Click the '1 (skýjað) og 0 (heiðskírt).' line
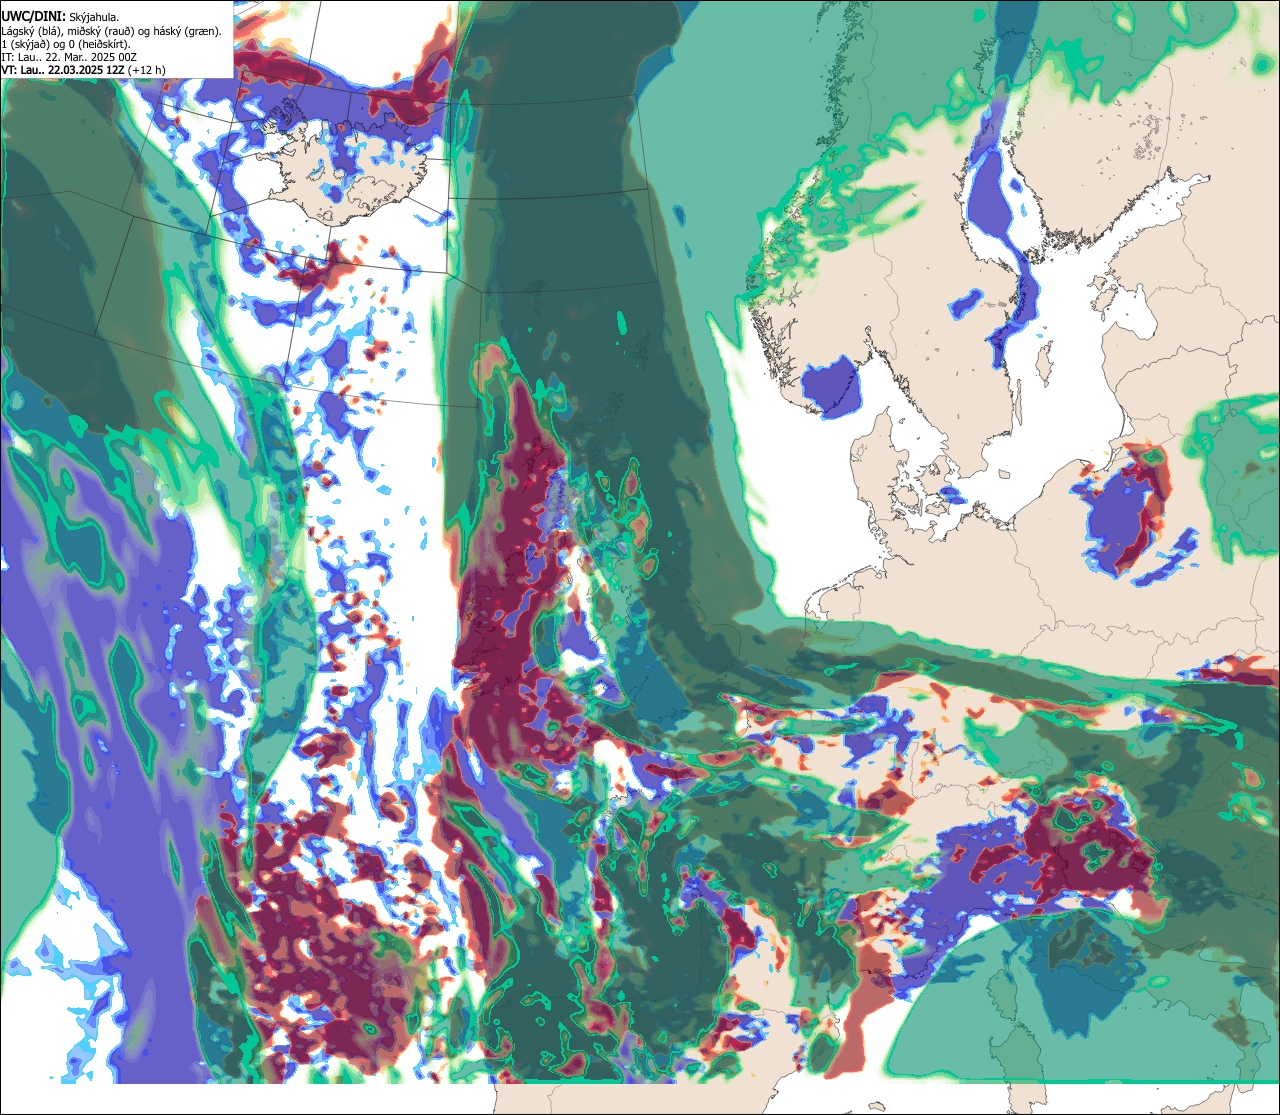 pos(65,44)
